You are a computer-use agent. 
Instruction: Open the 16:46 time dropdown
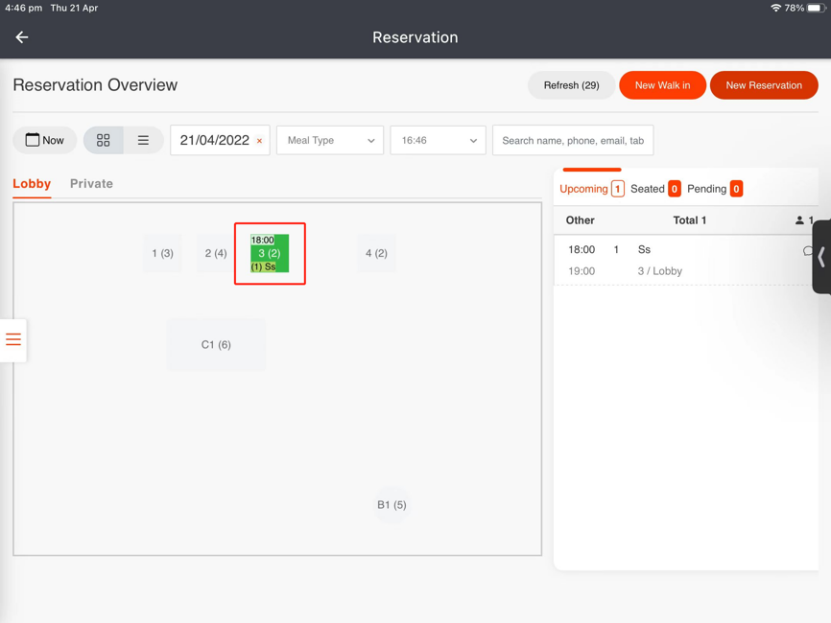coord(438,140)
